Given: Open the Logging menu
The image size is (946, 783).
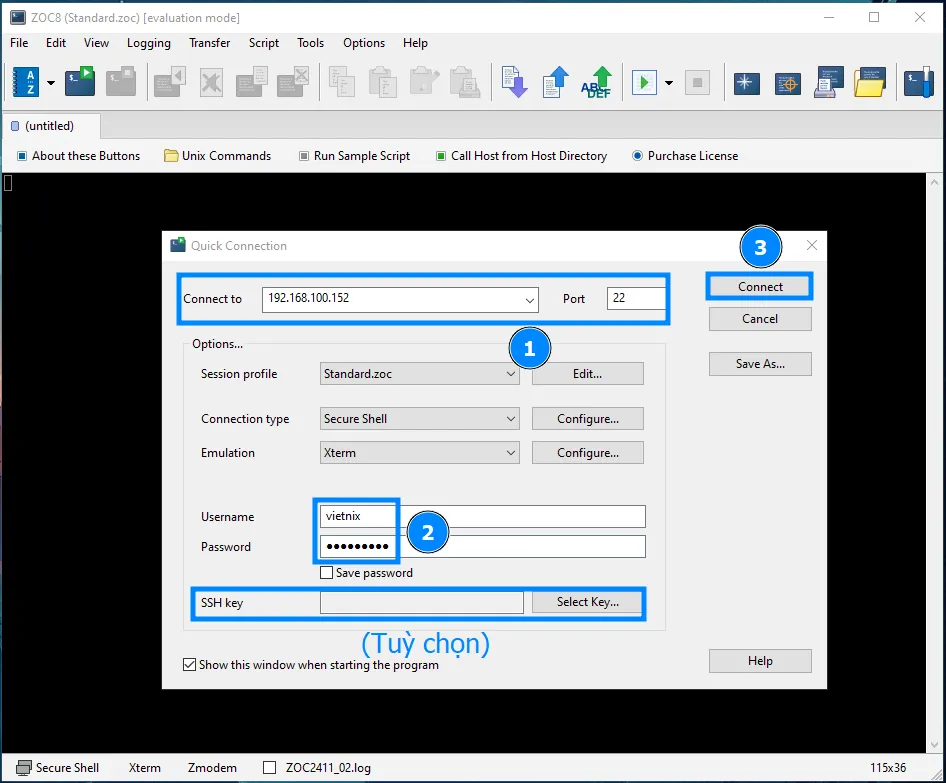Looking at the screenshot, I should [x=149, y=43].
